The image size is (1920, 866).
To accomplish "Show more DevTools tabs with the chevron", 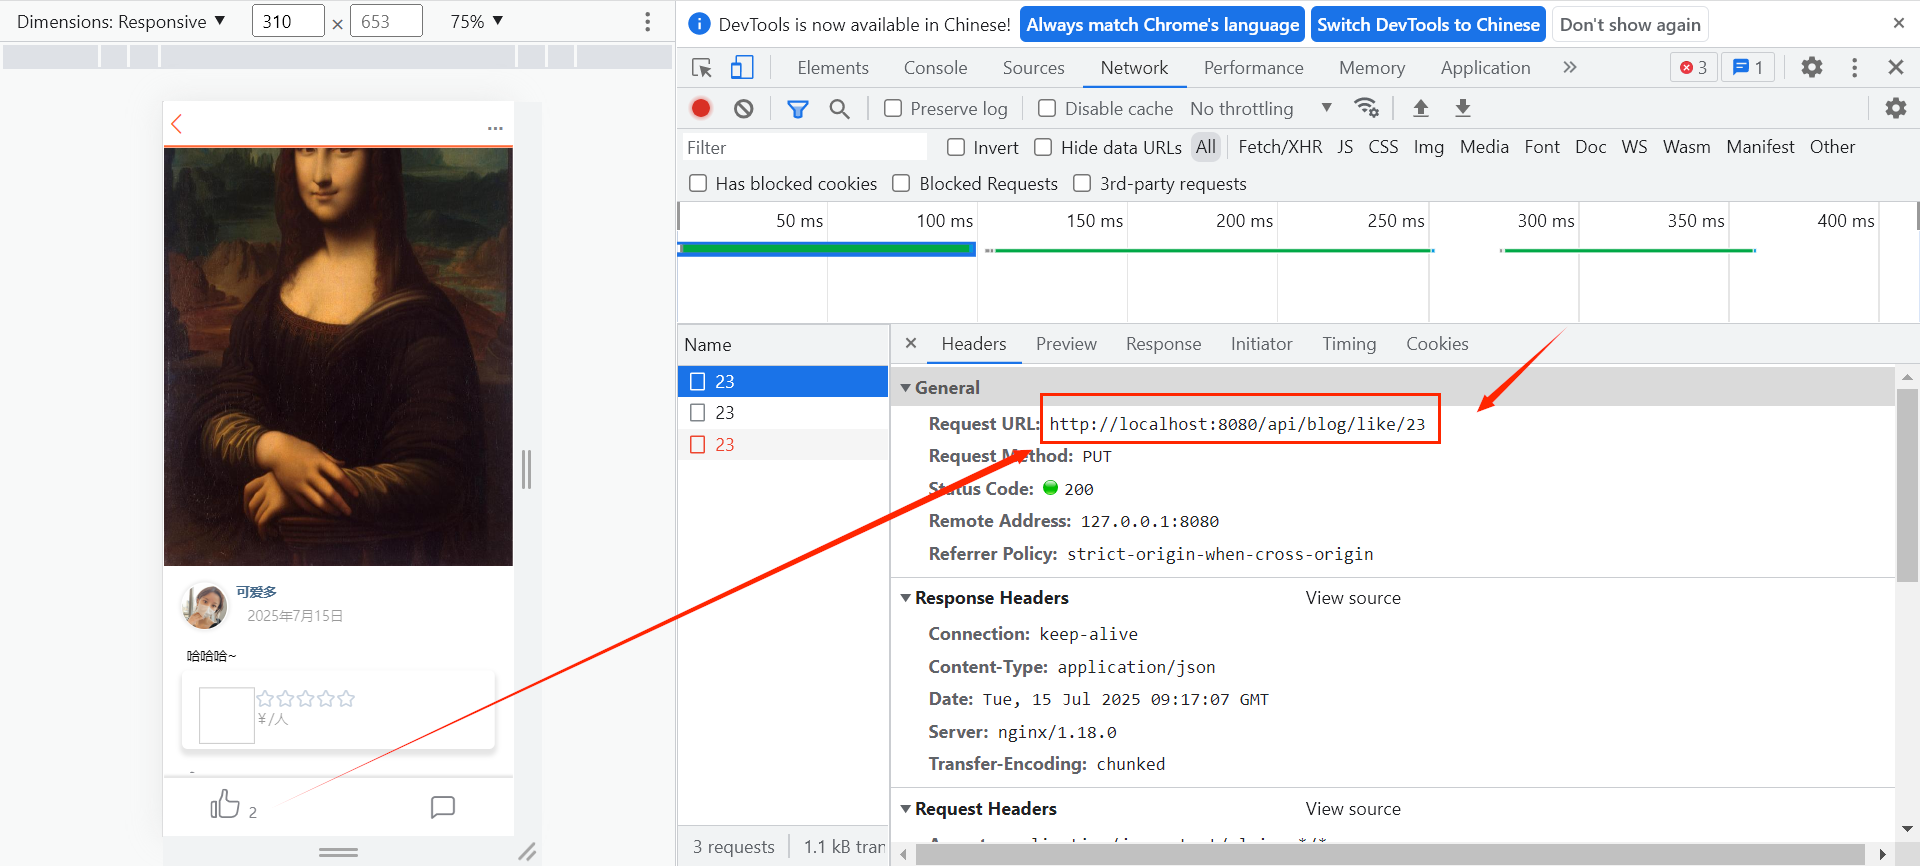I will click(1570, 67).
